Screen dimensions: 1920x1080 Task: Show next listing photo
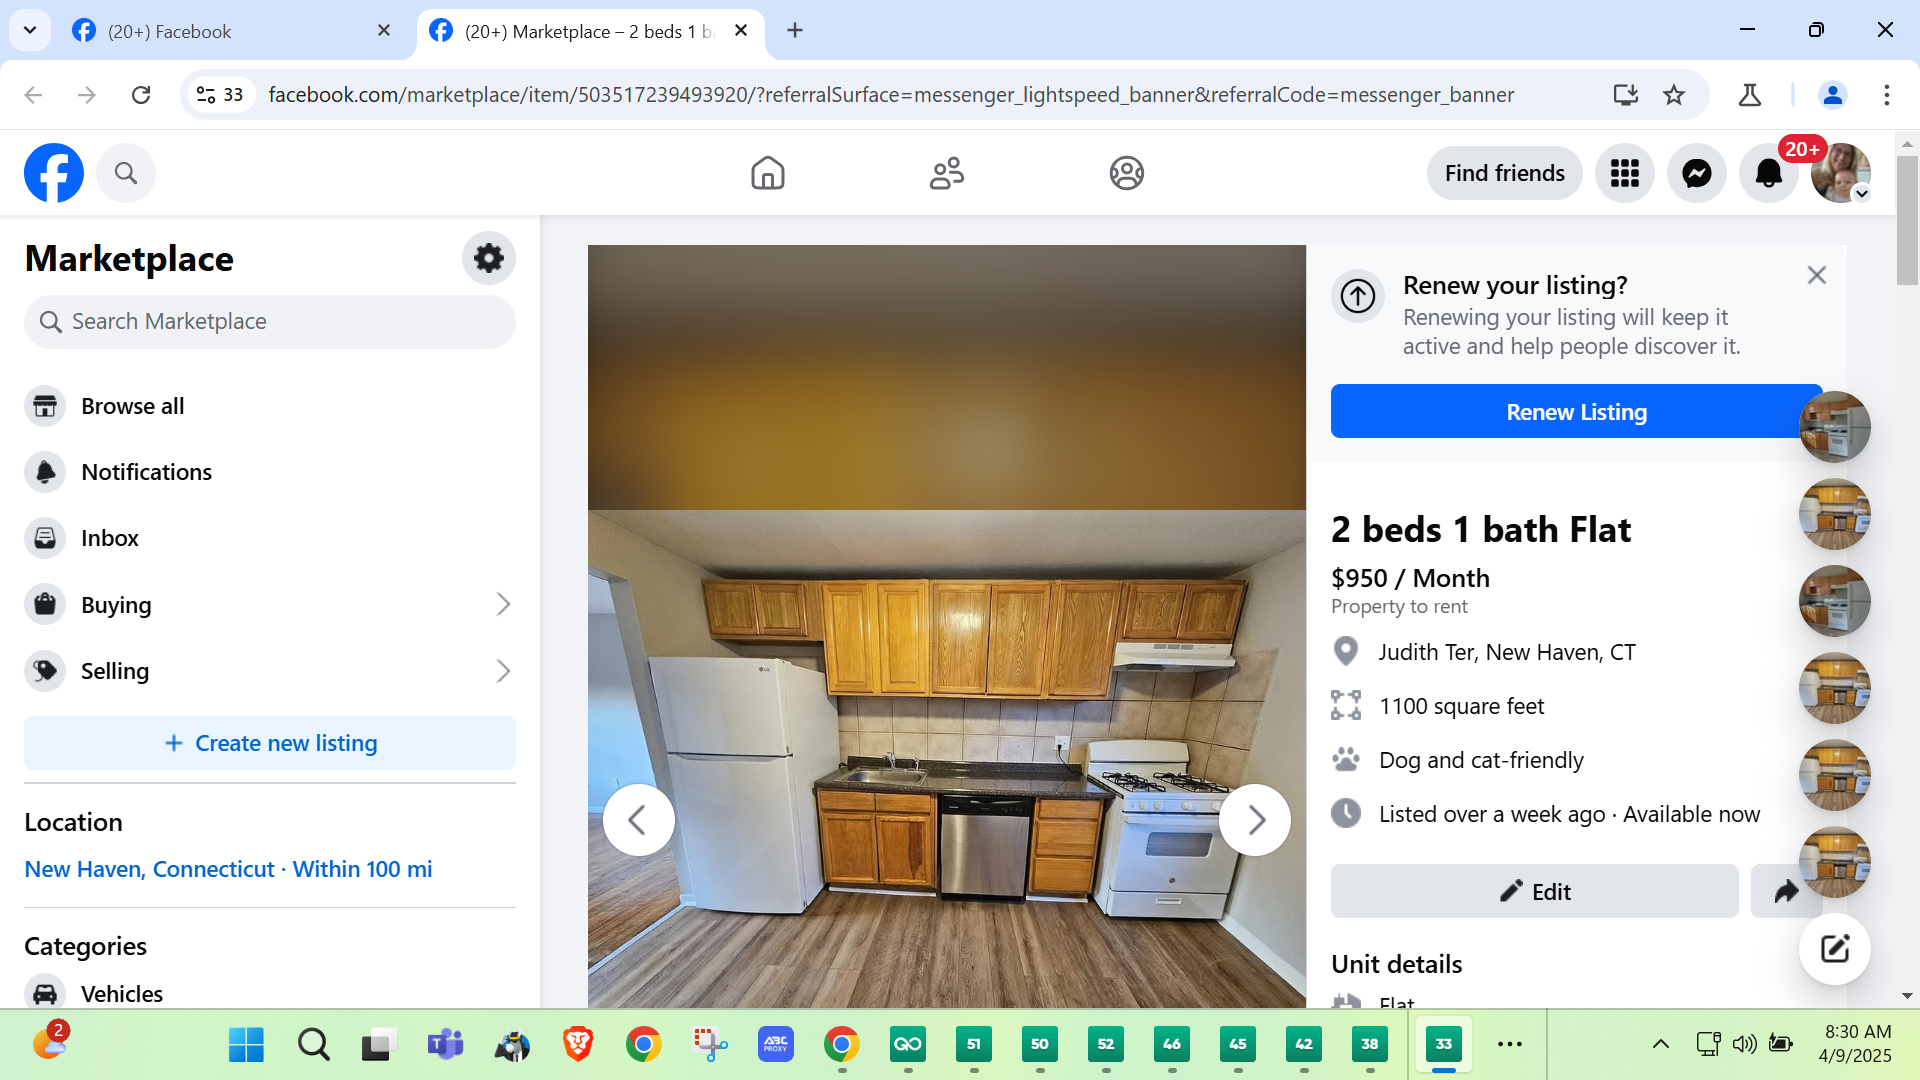click(x=1255, y=820)
